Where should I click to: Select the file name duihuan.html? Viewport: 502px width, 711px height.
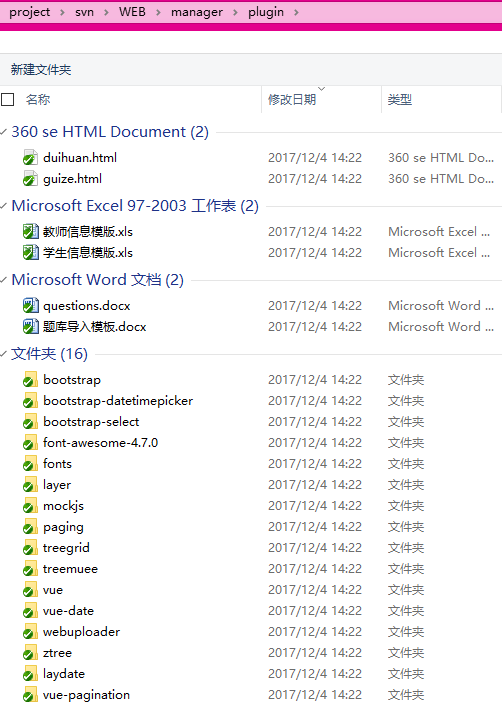pyautogui.click(x=80, y=157)
